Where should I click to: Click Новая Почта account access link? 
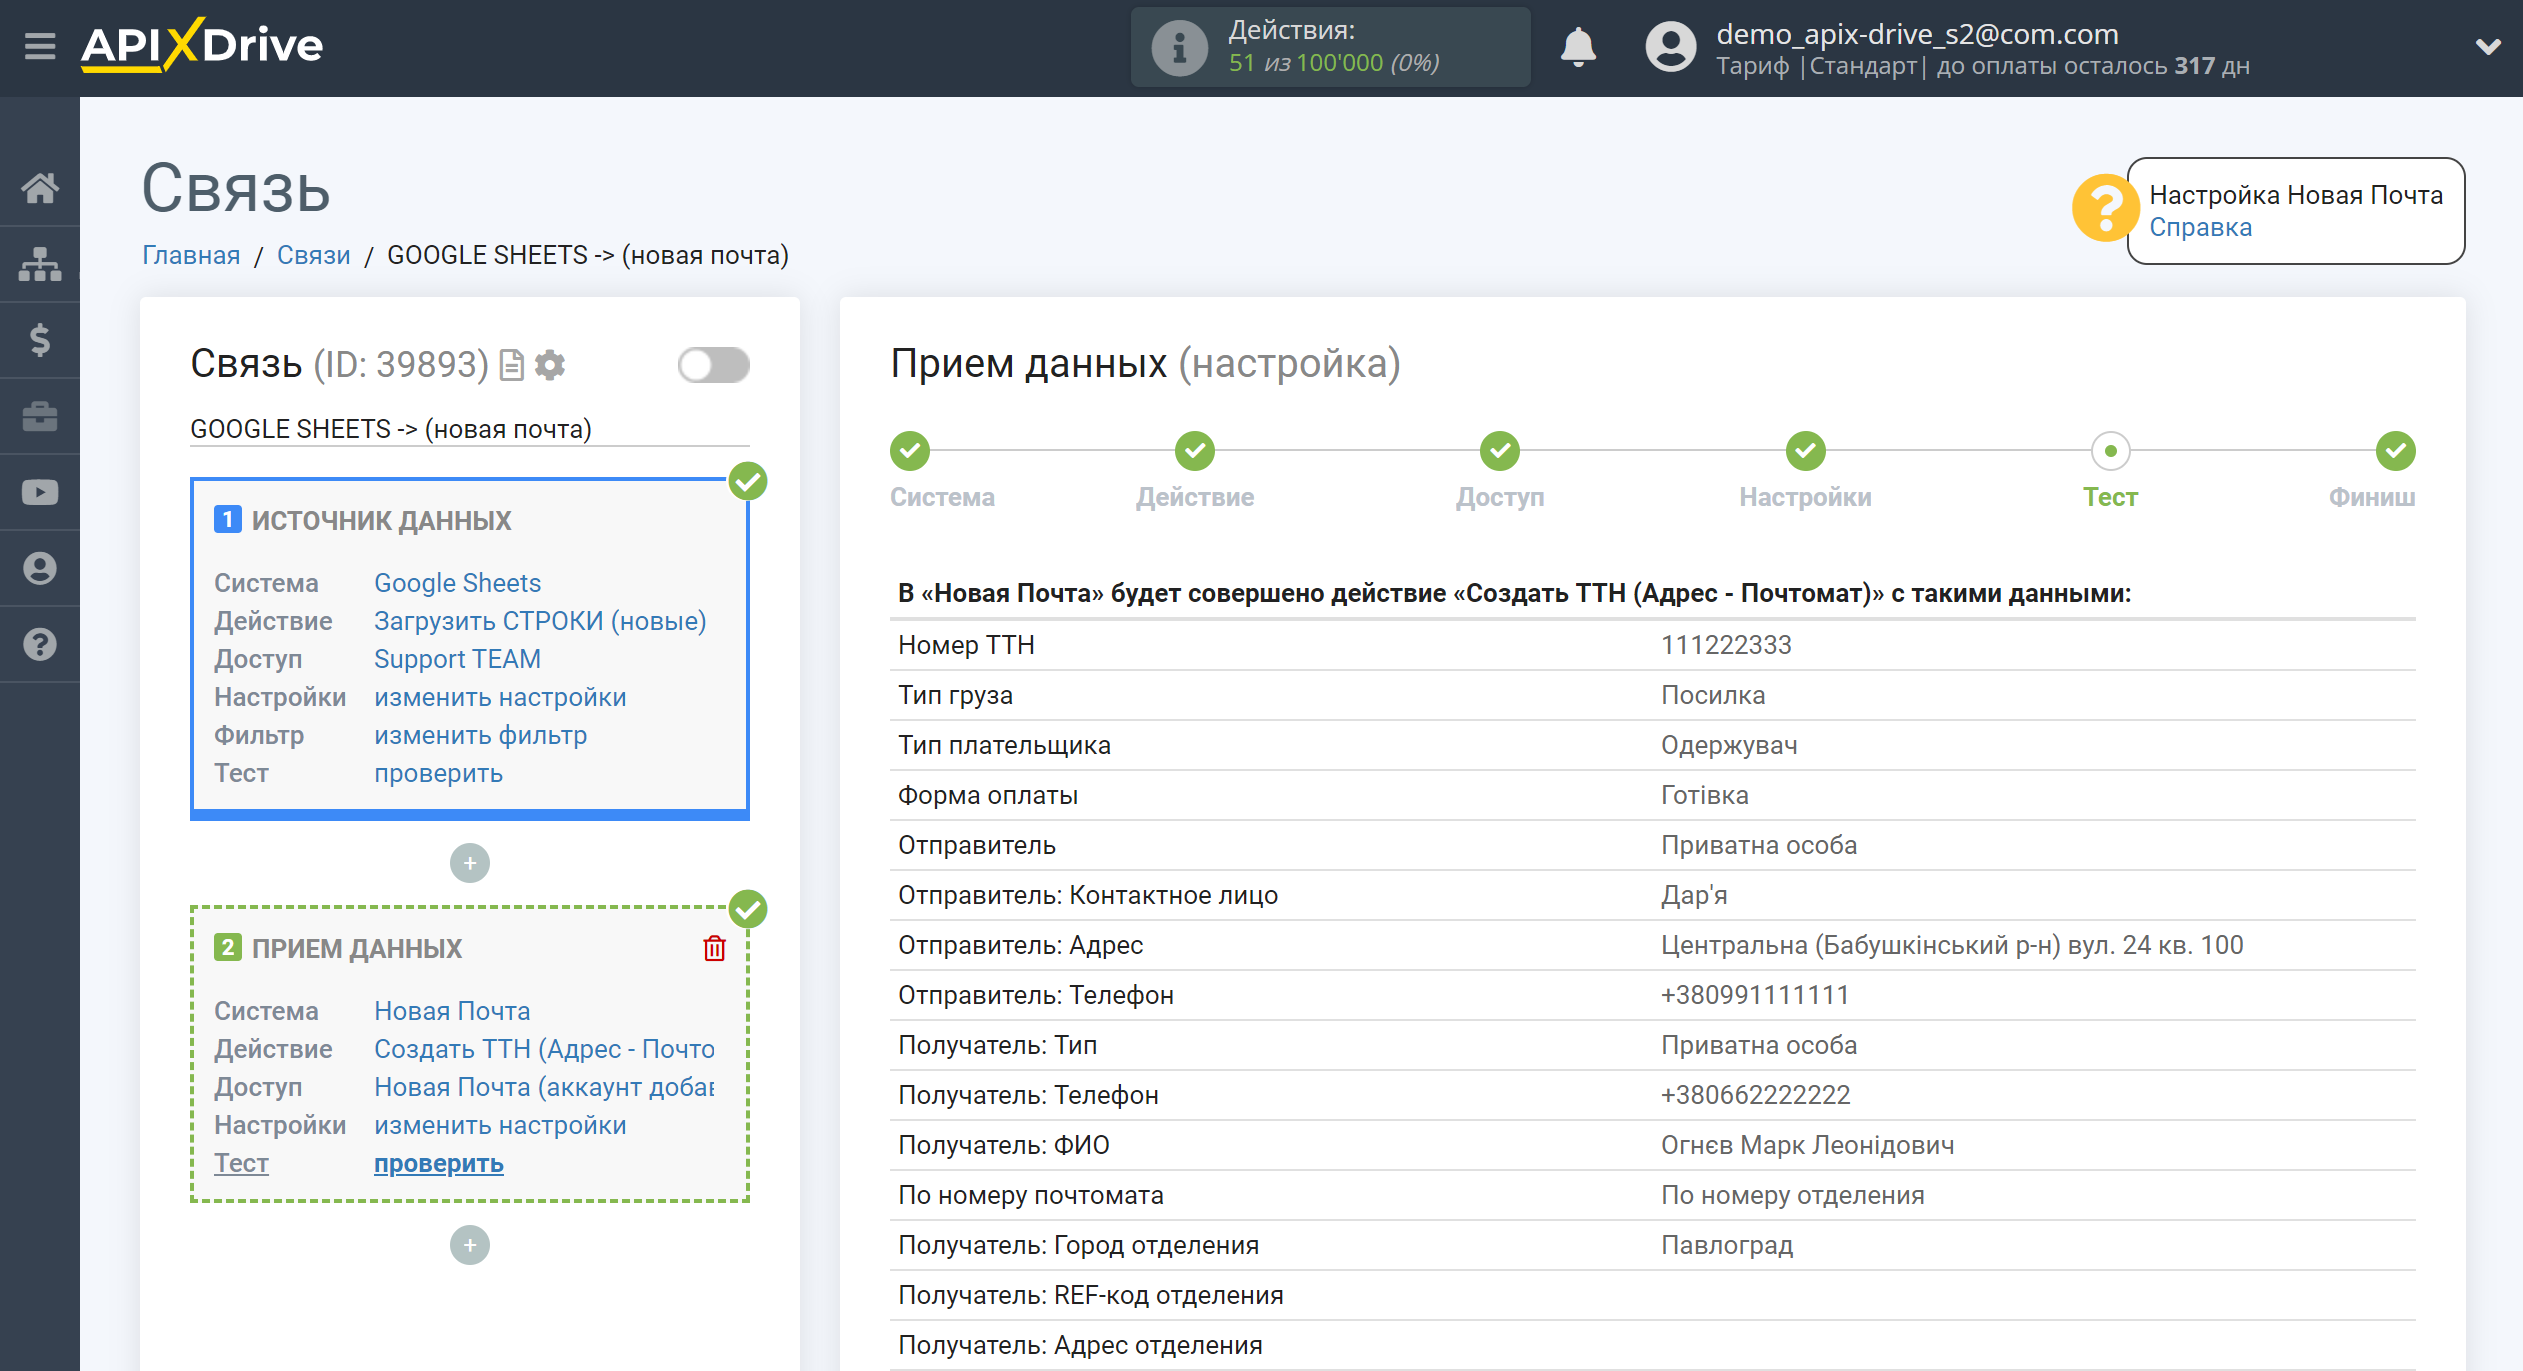[x=544, y=1087]
